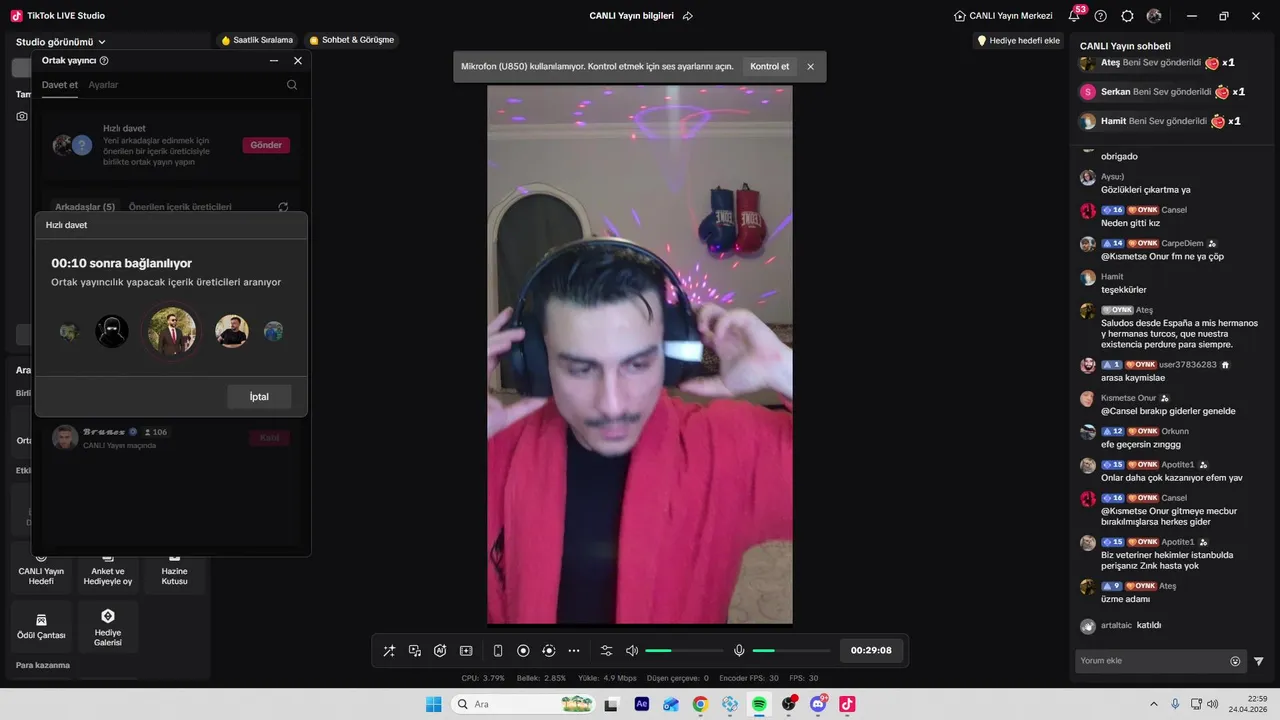Open After Effects from the taskbar
This screenshot has height=720, width=1280.
642,704
